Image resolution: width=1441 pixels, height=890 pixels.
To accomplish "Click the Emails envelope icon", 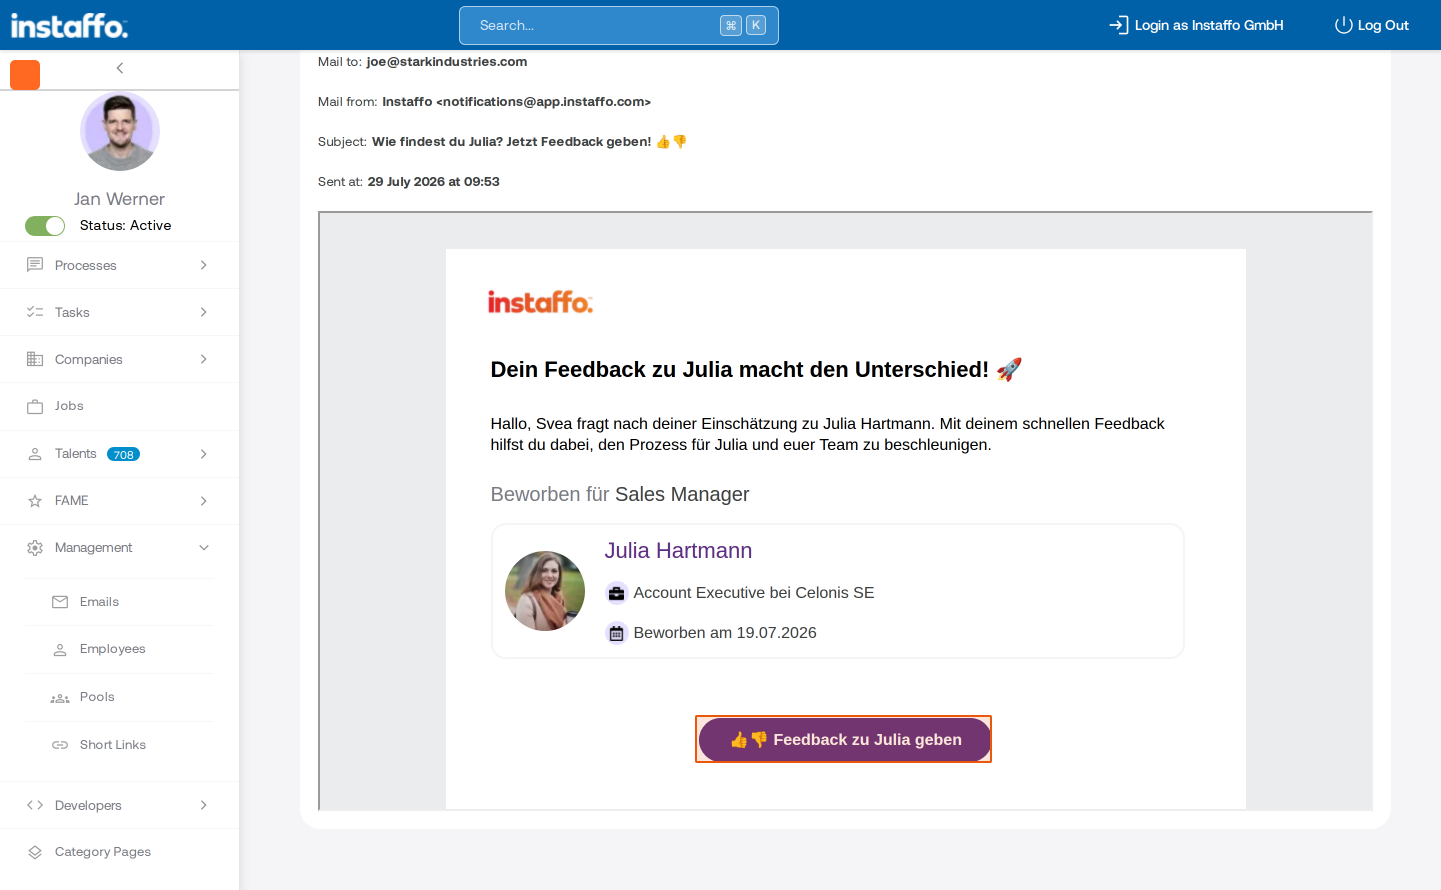I will coord(60,602).
